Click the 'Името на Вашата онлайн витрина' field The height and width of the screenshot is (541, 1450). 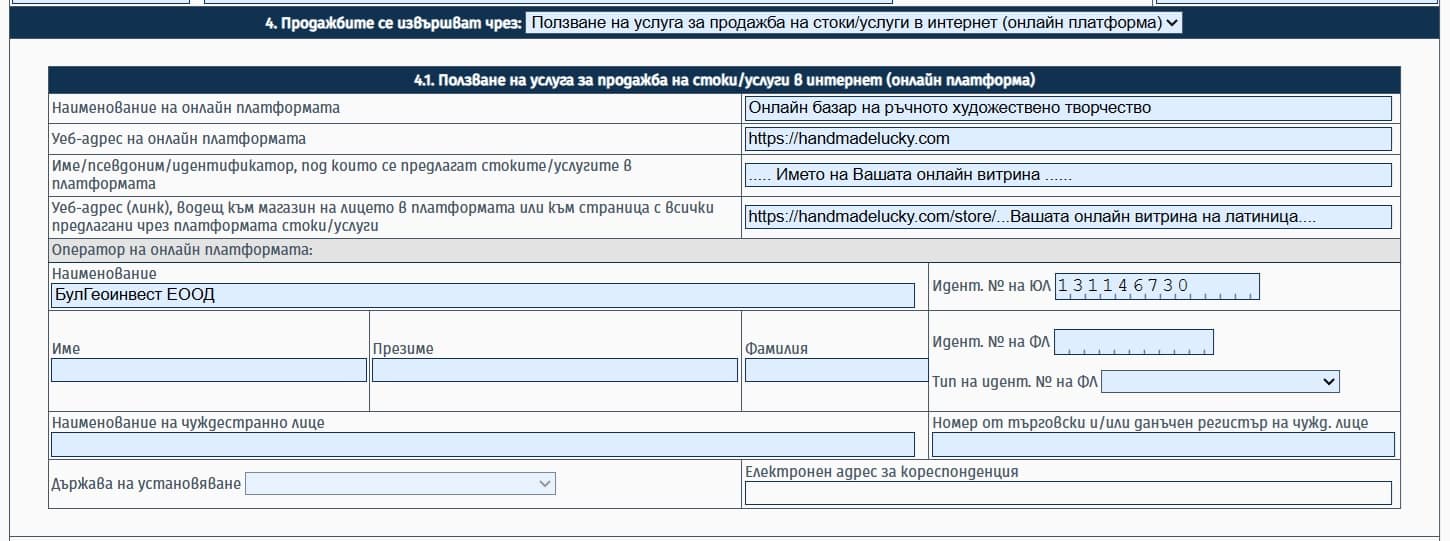click(1068, 175)
